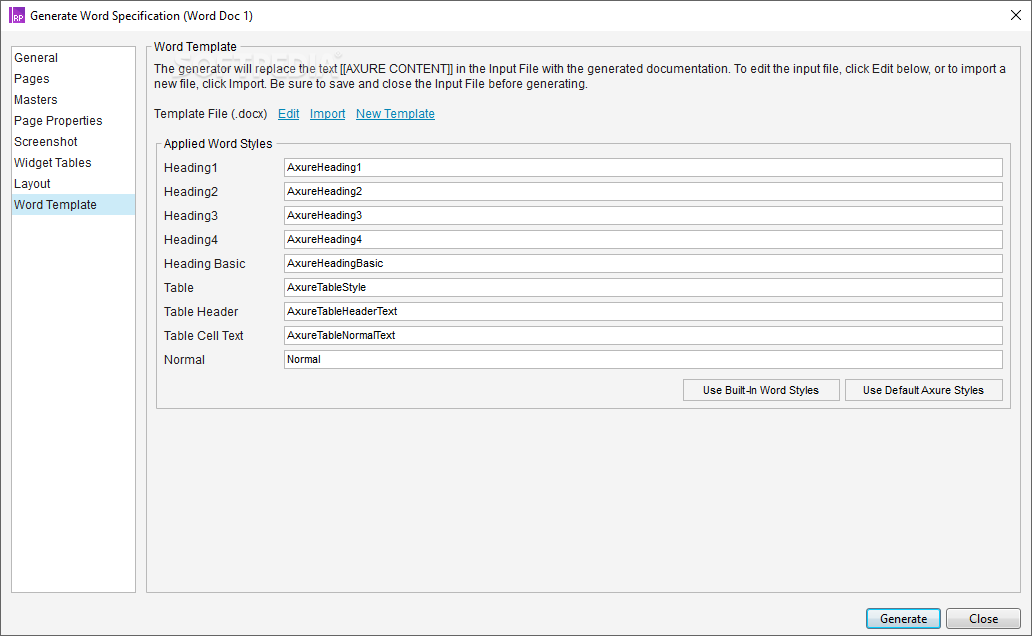The height and width of the screenshot is (636, 1032).
Task: Click the Applied Word Styles group title
Action: pos(218,144)
